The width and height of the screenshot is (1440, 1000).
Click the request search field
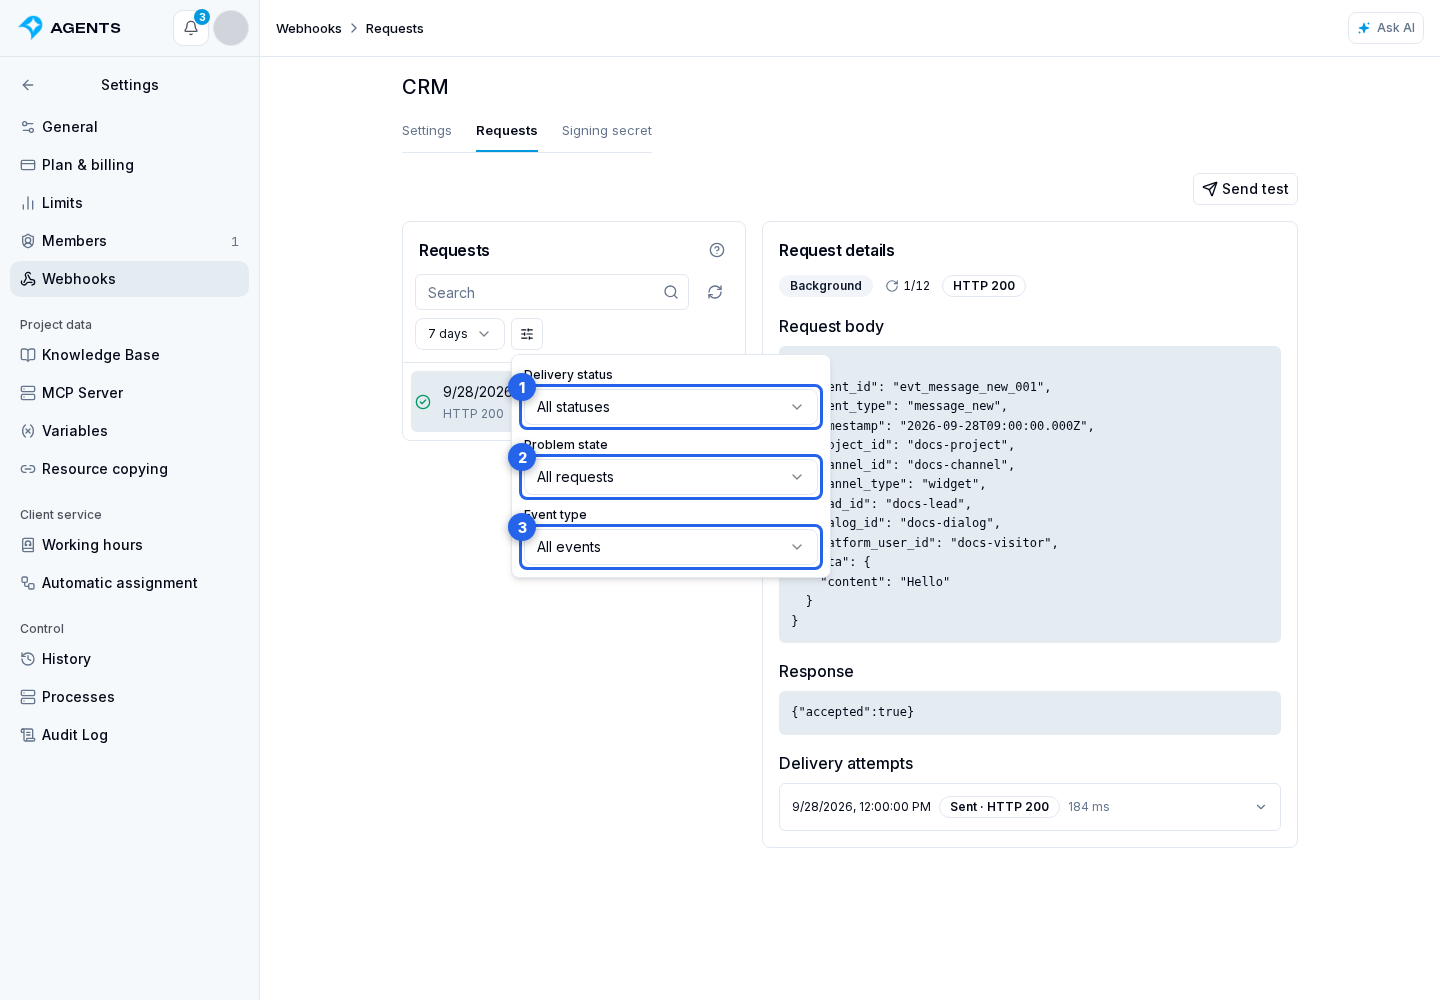(552, 292)
